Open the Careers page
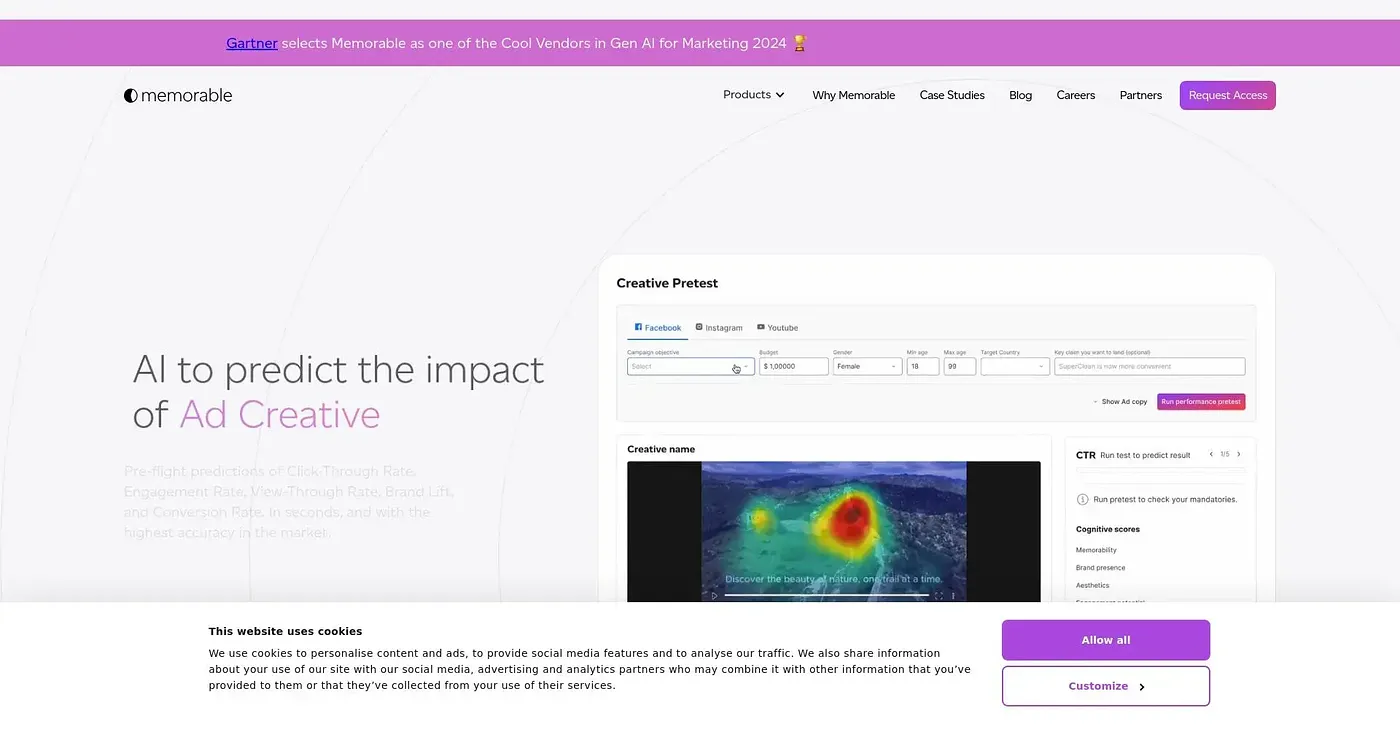This screenshot has width=1400, height=729. (1076, 95)
